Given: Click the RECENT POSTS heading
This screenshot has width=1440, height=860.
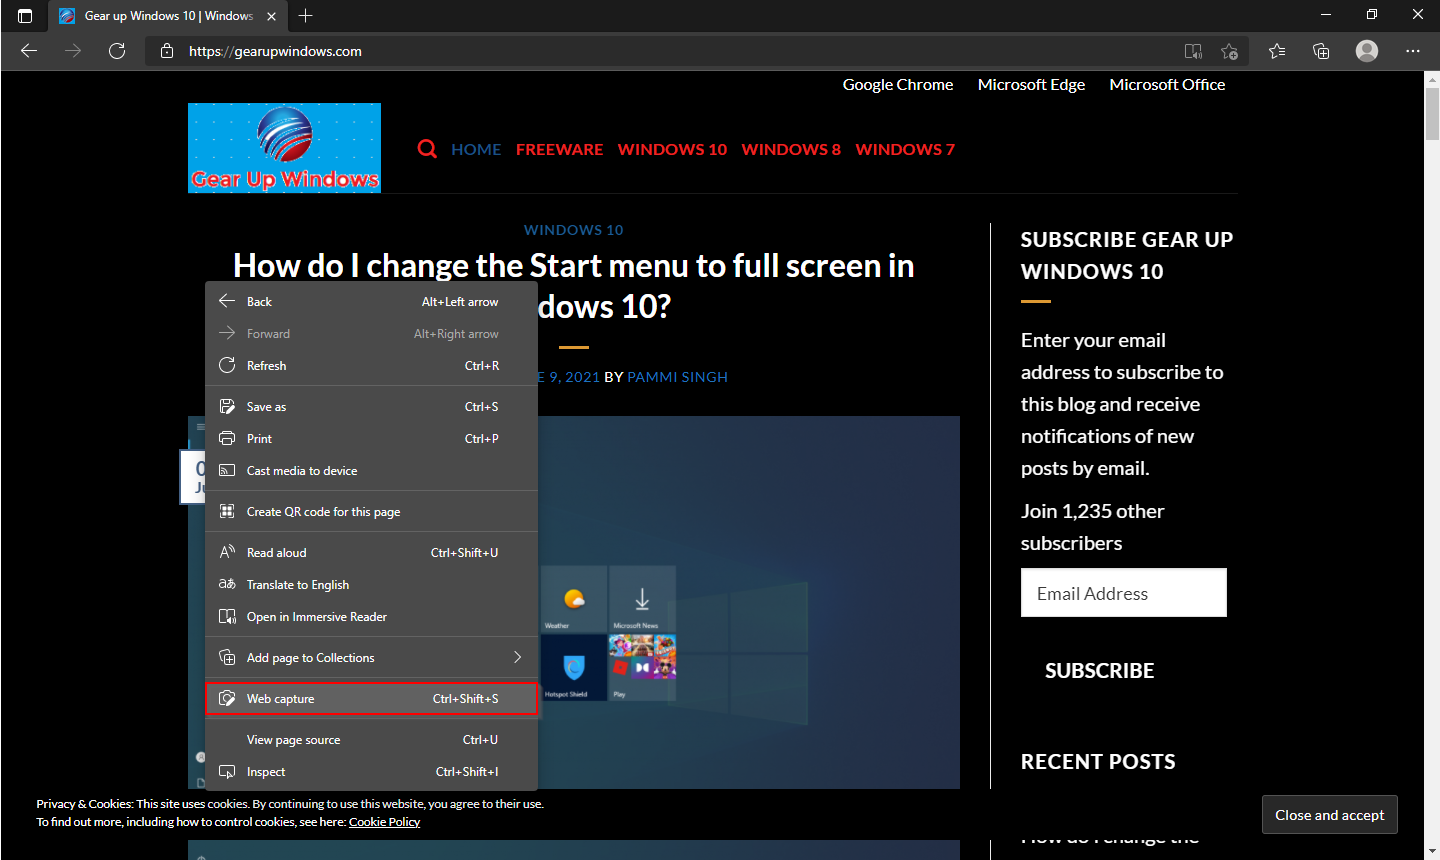Looking at the screenshot, I should pyautogui.click(x=1098, y=762).
